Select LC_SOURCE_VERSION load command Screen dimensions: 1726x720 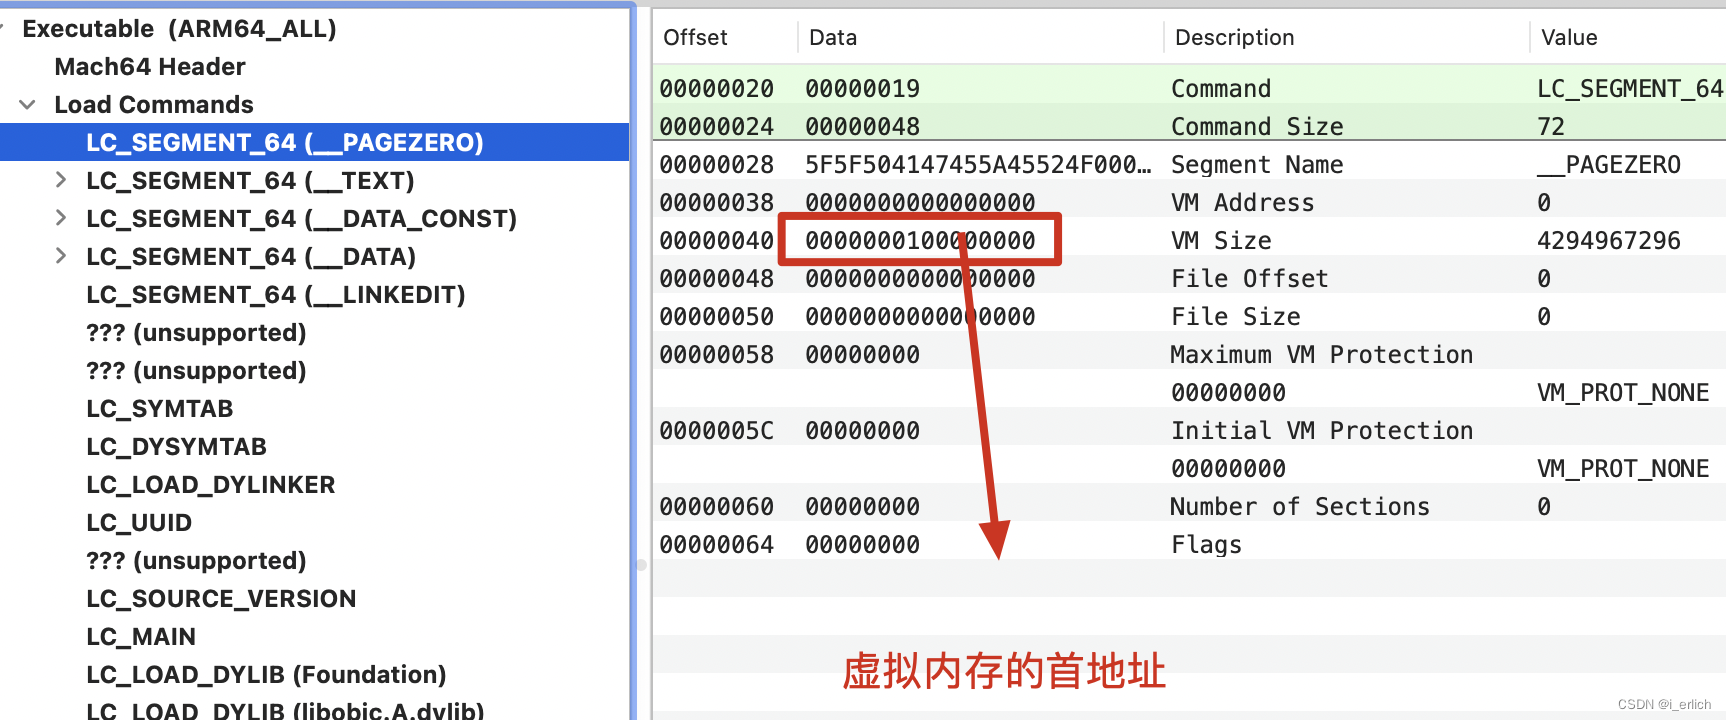coord(221,599)
